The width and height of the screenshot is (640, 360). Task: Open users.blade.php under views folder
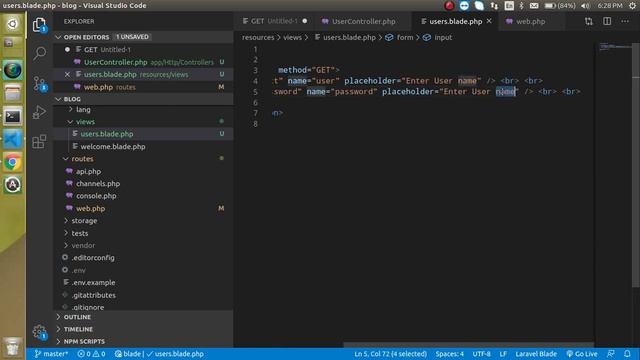coord(143,134)
